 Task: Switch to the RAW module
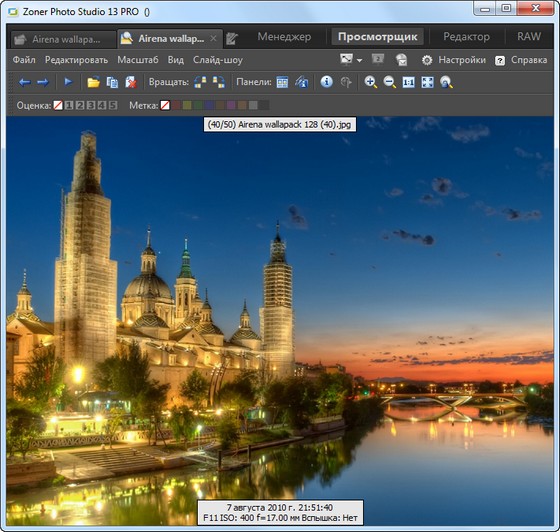coord(529,36)
